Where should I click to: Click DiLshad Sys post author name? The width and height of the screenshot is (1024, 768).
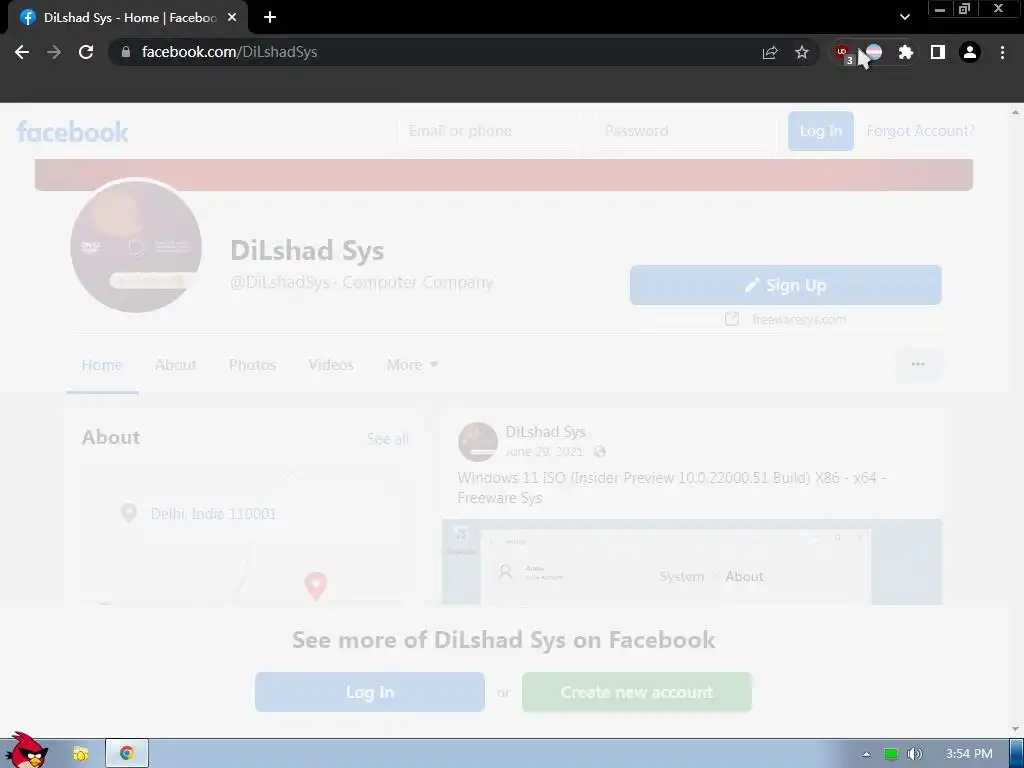pos(545,432)
